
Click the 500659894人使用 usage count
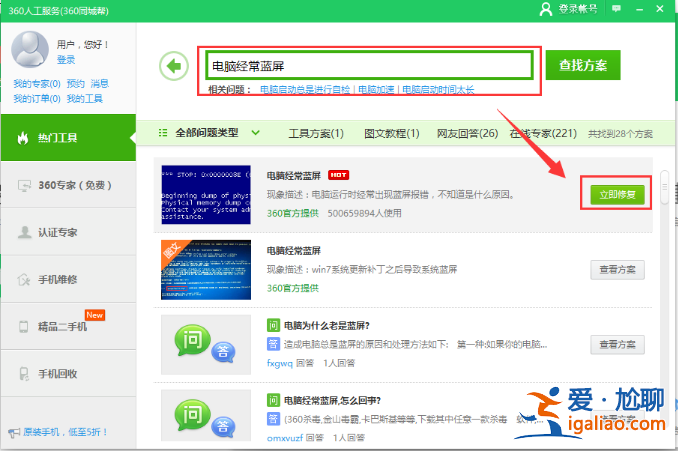[x=364, y=213]
